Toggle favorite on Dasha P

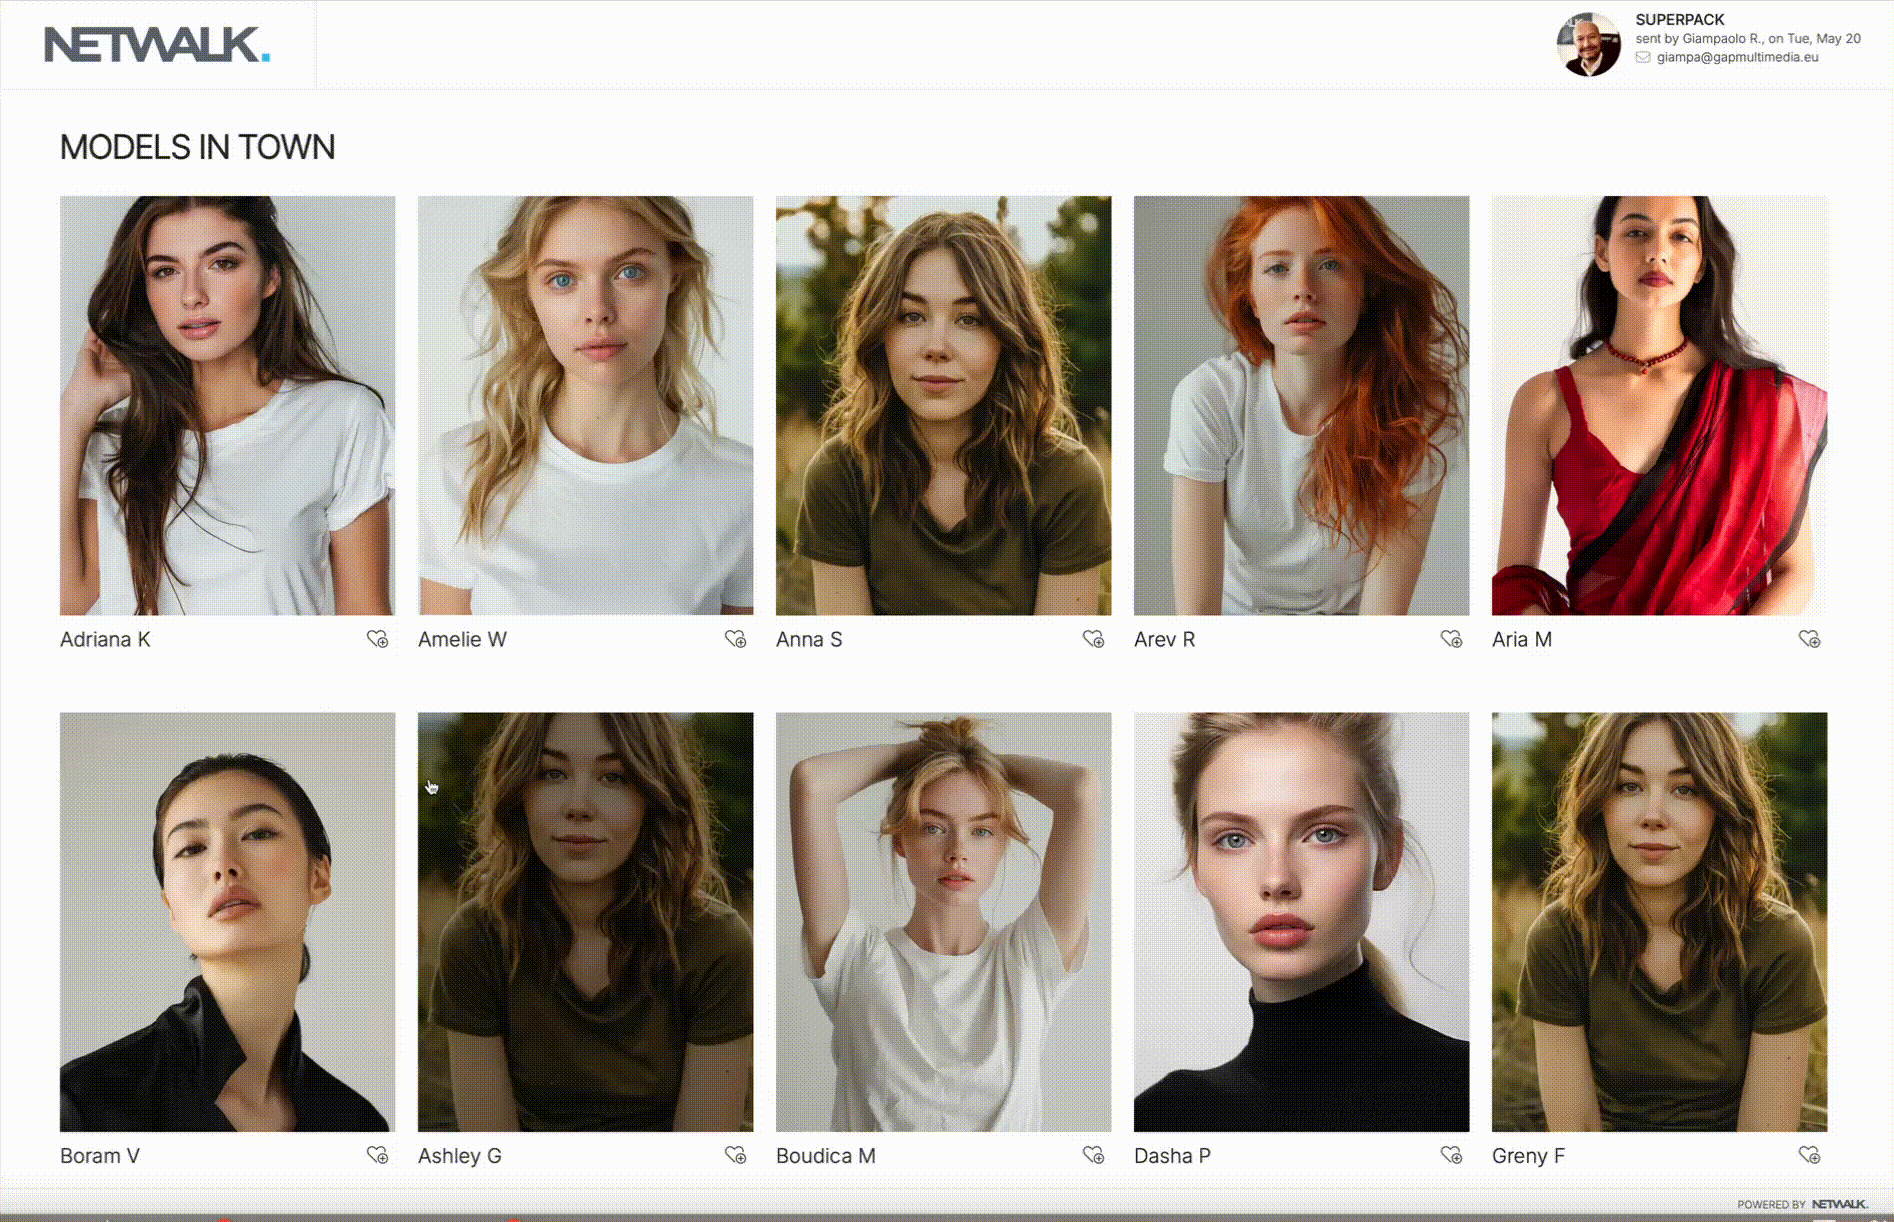click(1453, 1155)
